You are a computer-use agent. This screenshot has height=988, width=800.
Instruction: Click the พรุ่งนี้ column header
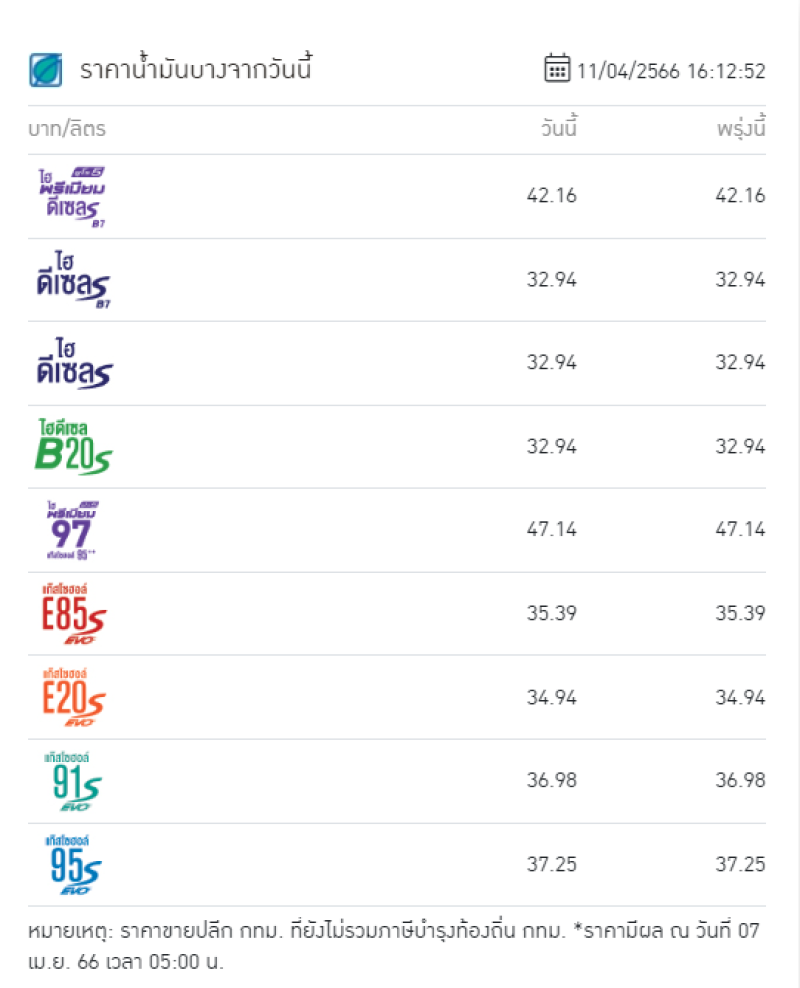click(741, 128)
